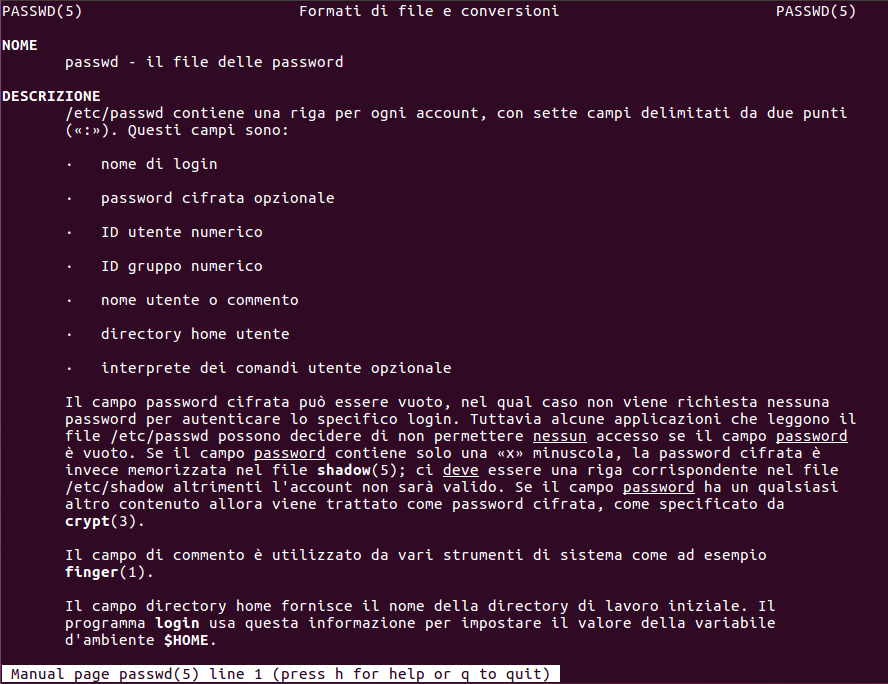This screenshot has height=684, width=888.
Task: Click the top-right PASSWD(5) header
Action: (816, 11)
